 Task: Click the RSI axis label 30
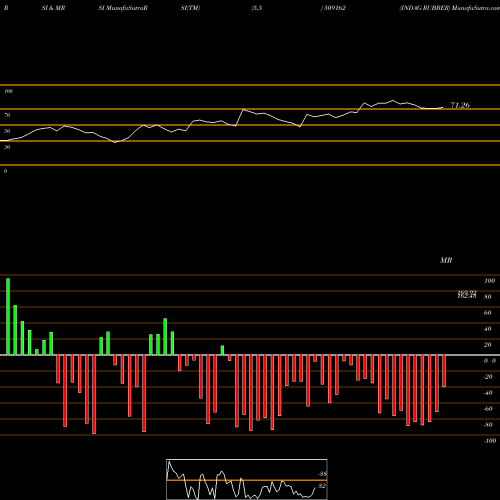(7, 147)
